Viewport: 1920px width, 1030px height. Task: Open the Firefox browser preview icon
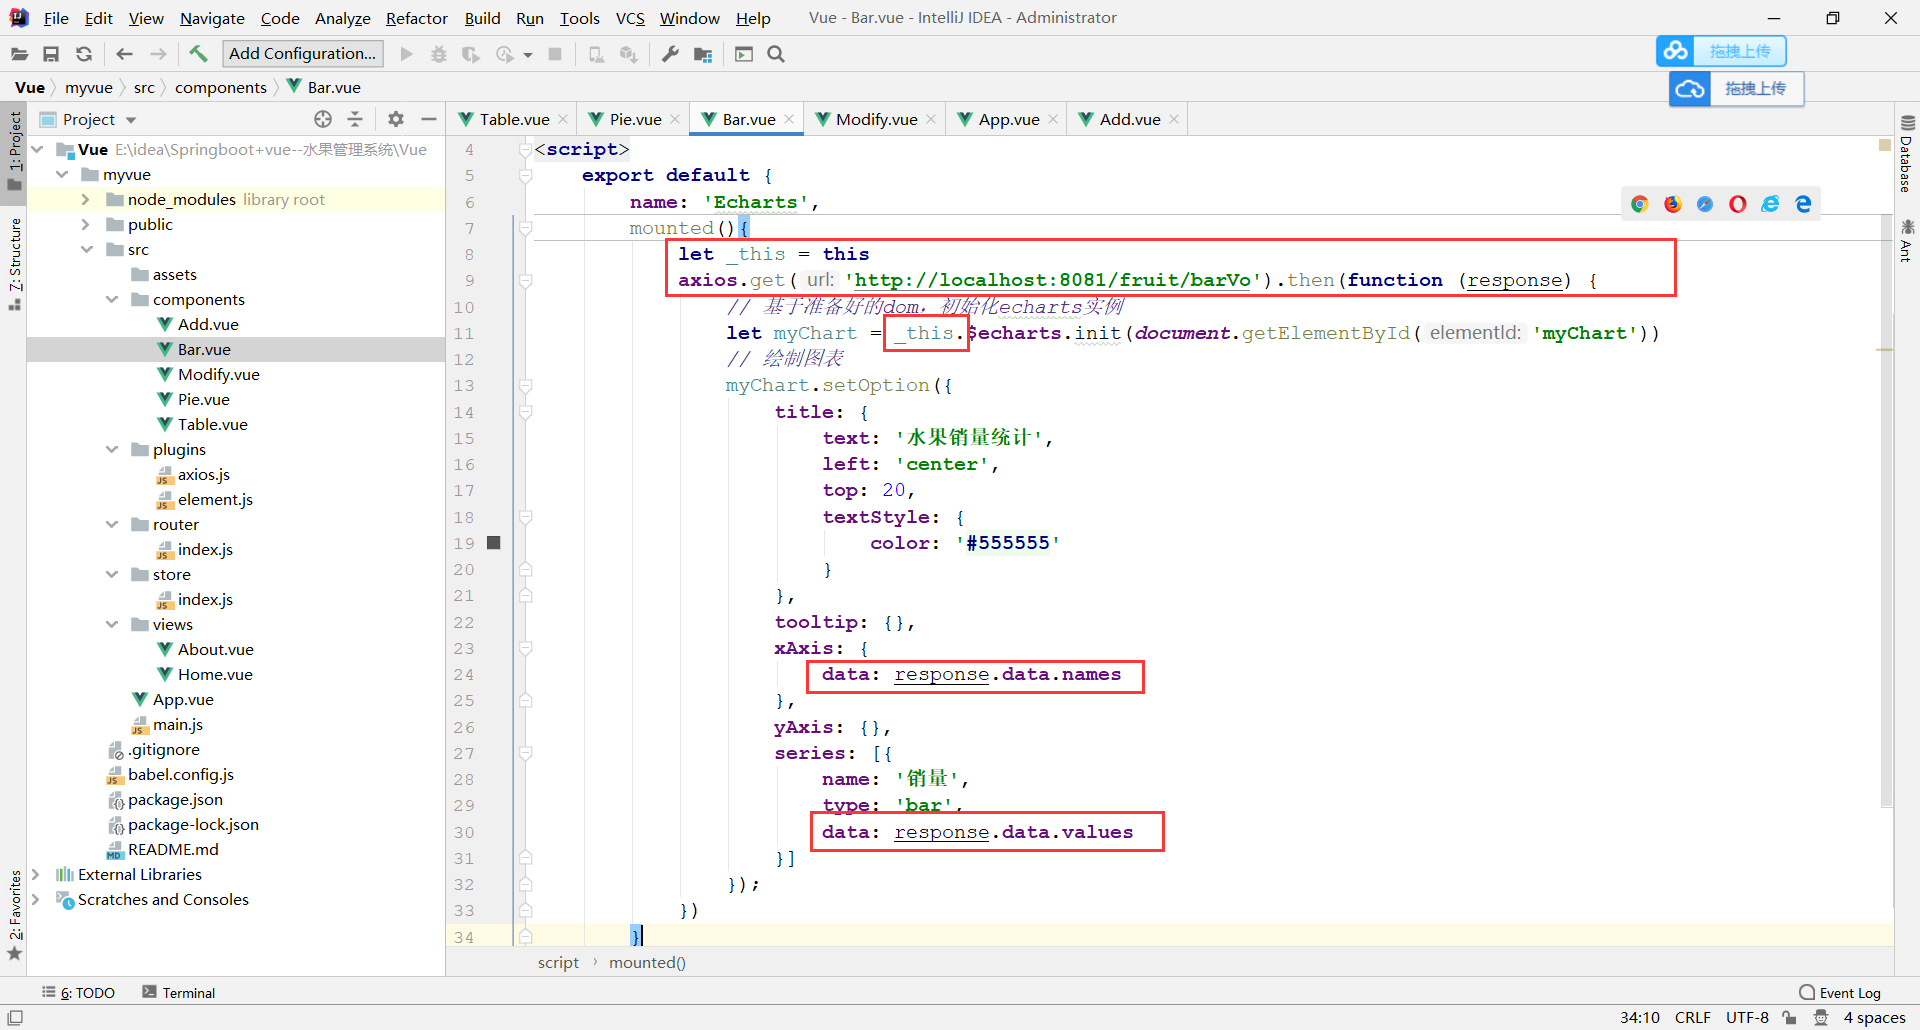pos(1671,204)
